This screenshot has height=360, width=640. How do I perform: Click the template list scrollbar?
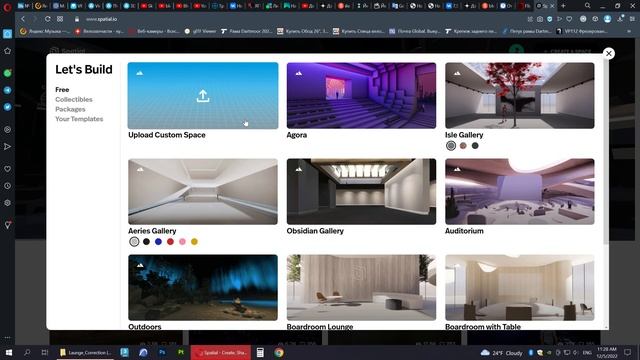click(606, 153)
